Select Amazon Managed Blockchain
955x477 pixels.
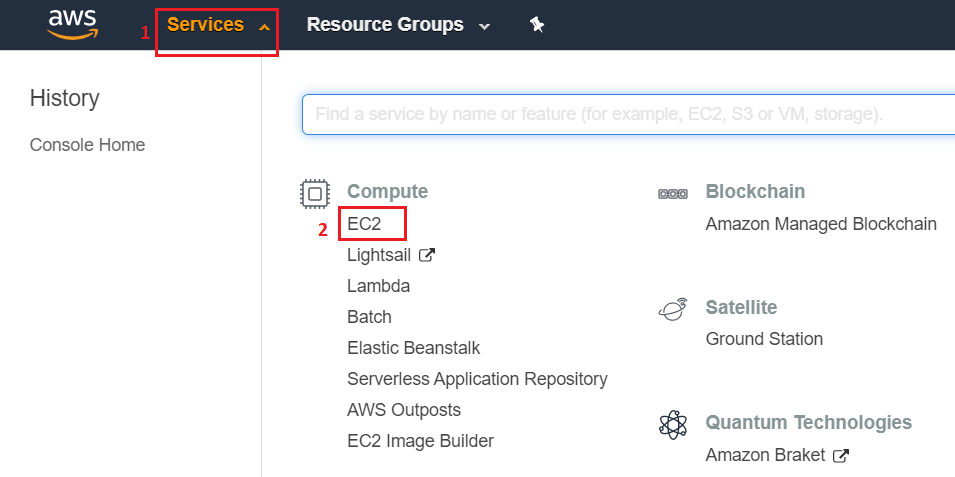click(821, 224)
